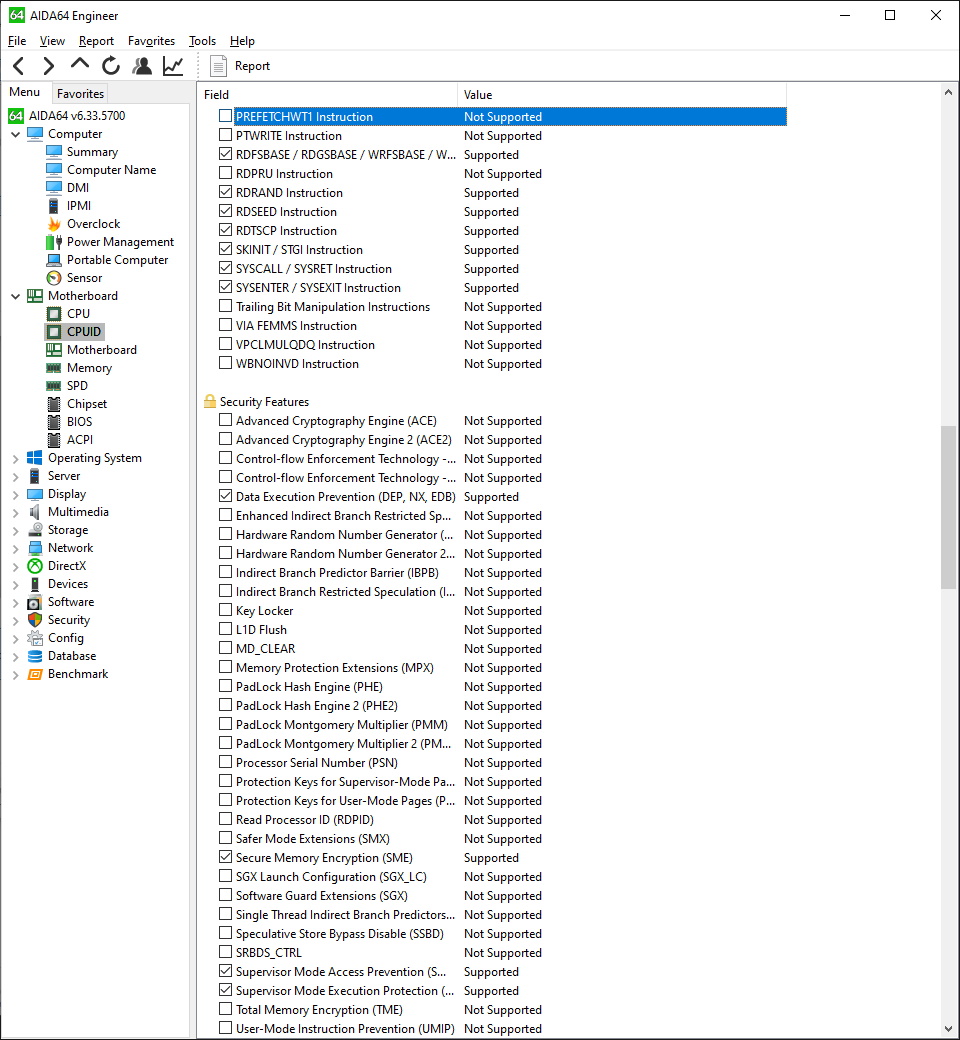The height and width of the screenshot is (1040, 960).
Task: Open the DMI tree item
Action: click(78, 188)
